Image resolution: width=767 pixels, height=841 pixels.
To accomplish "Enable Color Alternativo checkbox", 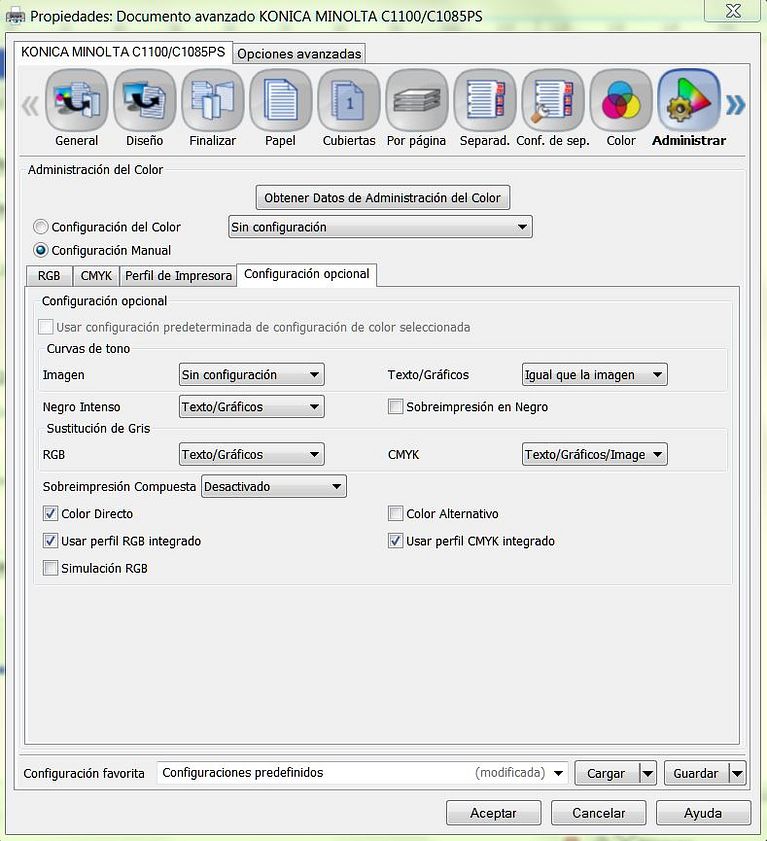I will (395, 513).
